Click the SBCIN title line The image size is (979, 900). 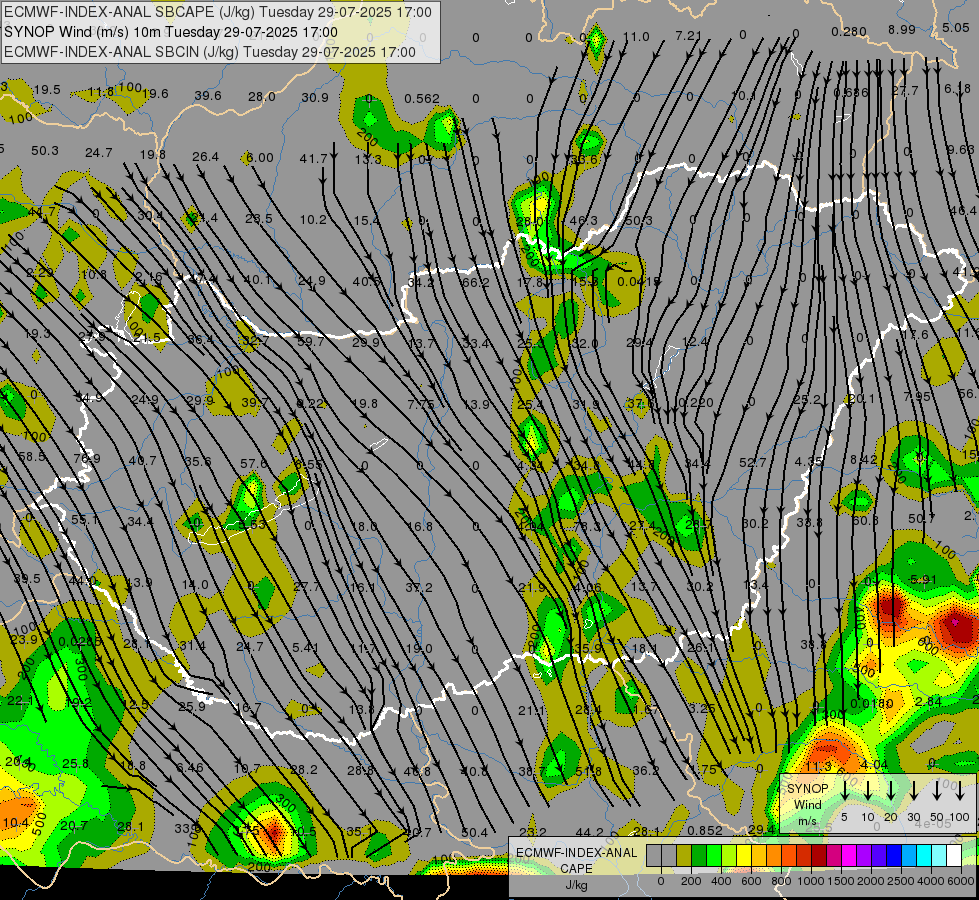(210, 52)
